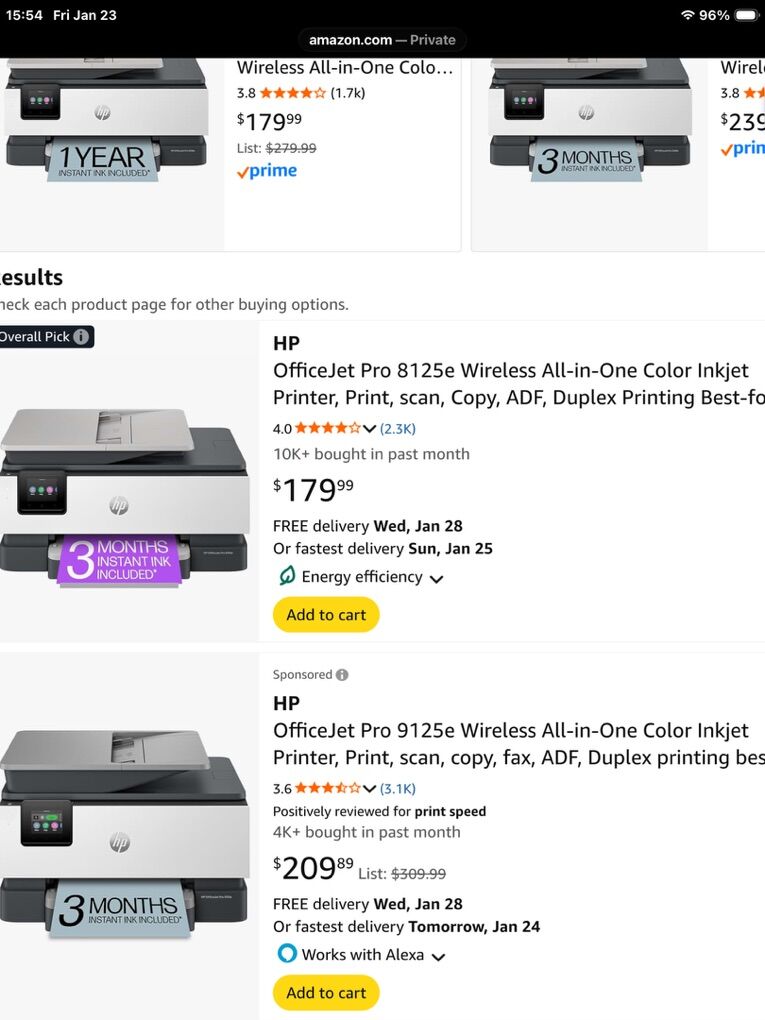
Task: Open the 3.1K reviews link
Action: 398,789
